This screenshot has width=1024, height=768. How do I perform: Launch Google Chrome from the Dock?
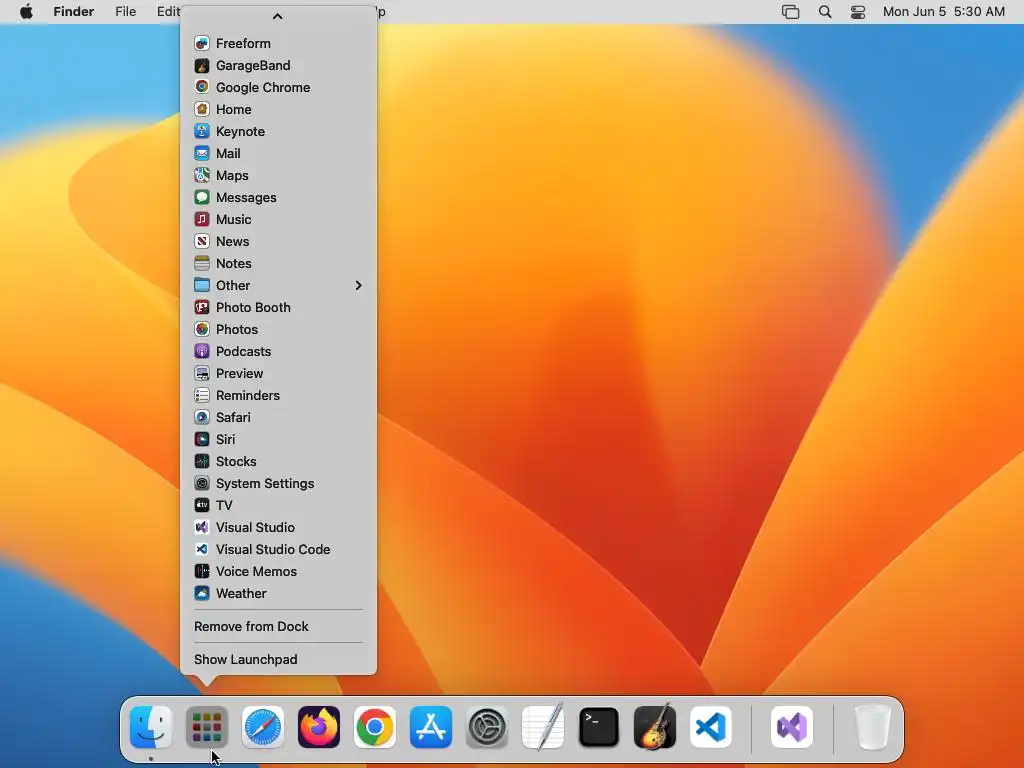[375, 727]
